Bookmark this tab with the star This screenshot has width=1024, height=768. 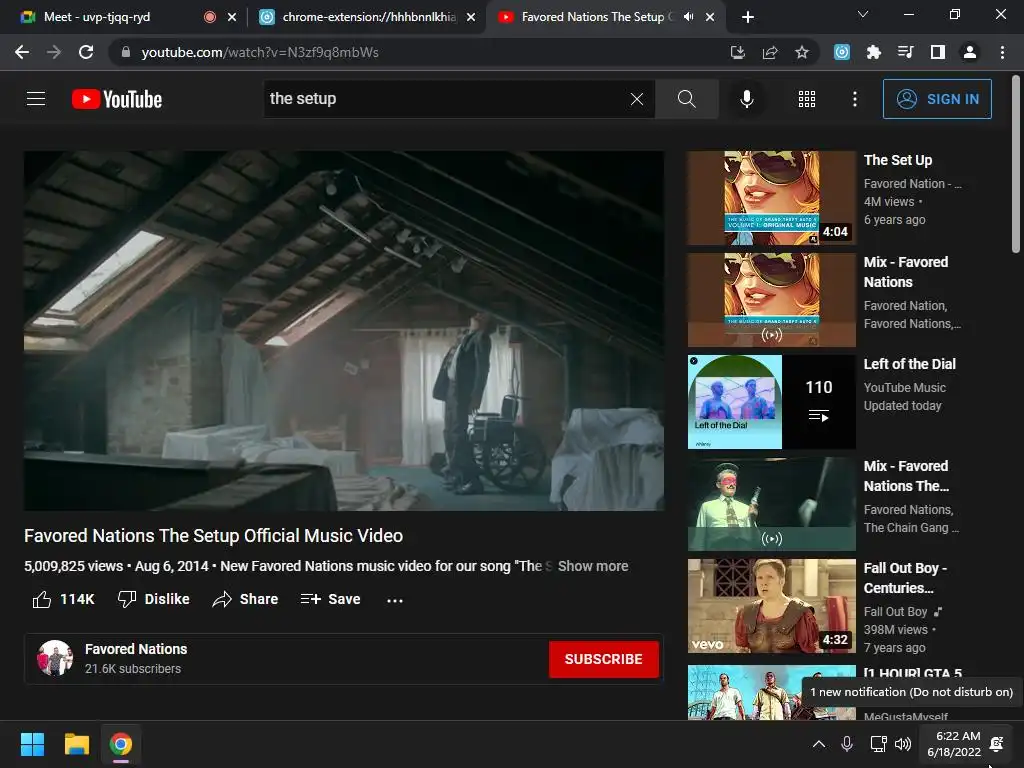(801, 52)
